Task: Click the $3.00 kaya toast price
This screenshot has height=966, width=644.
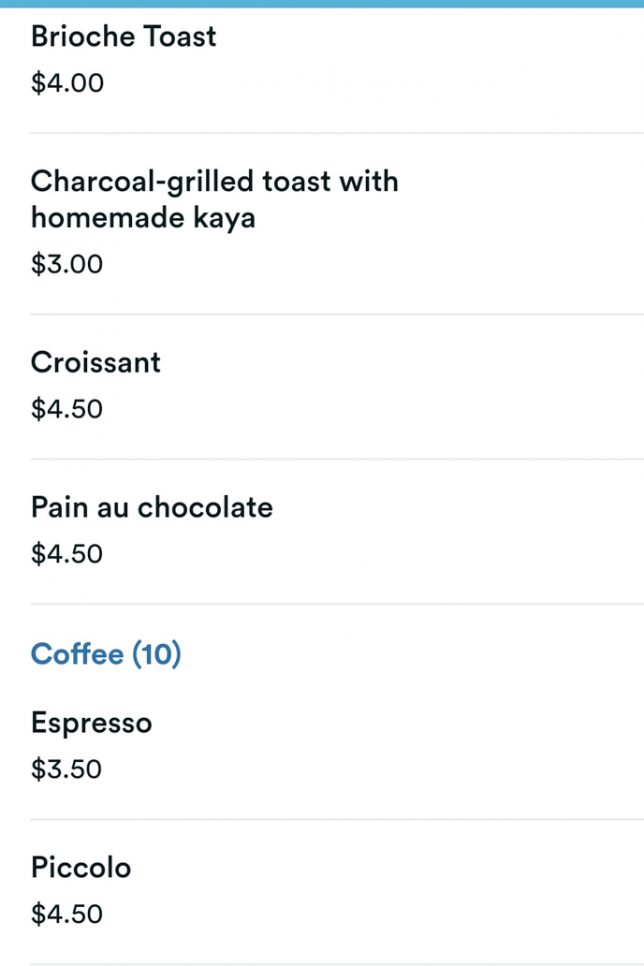Action: 67,265
